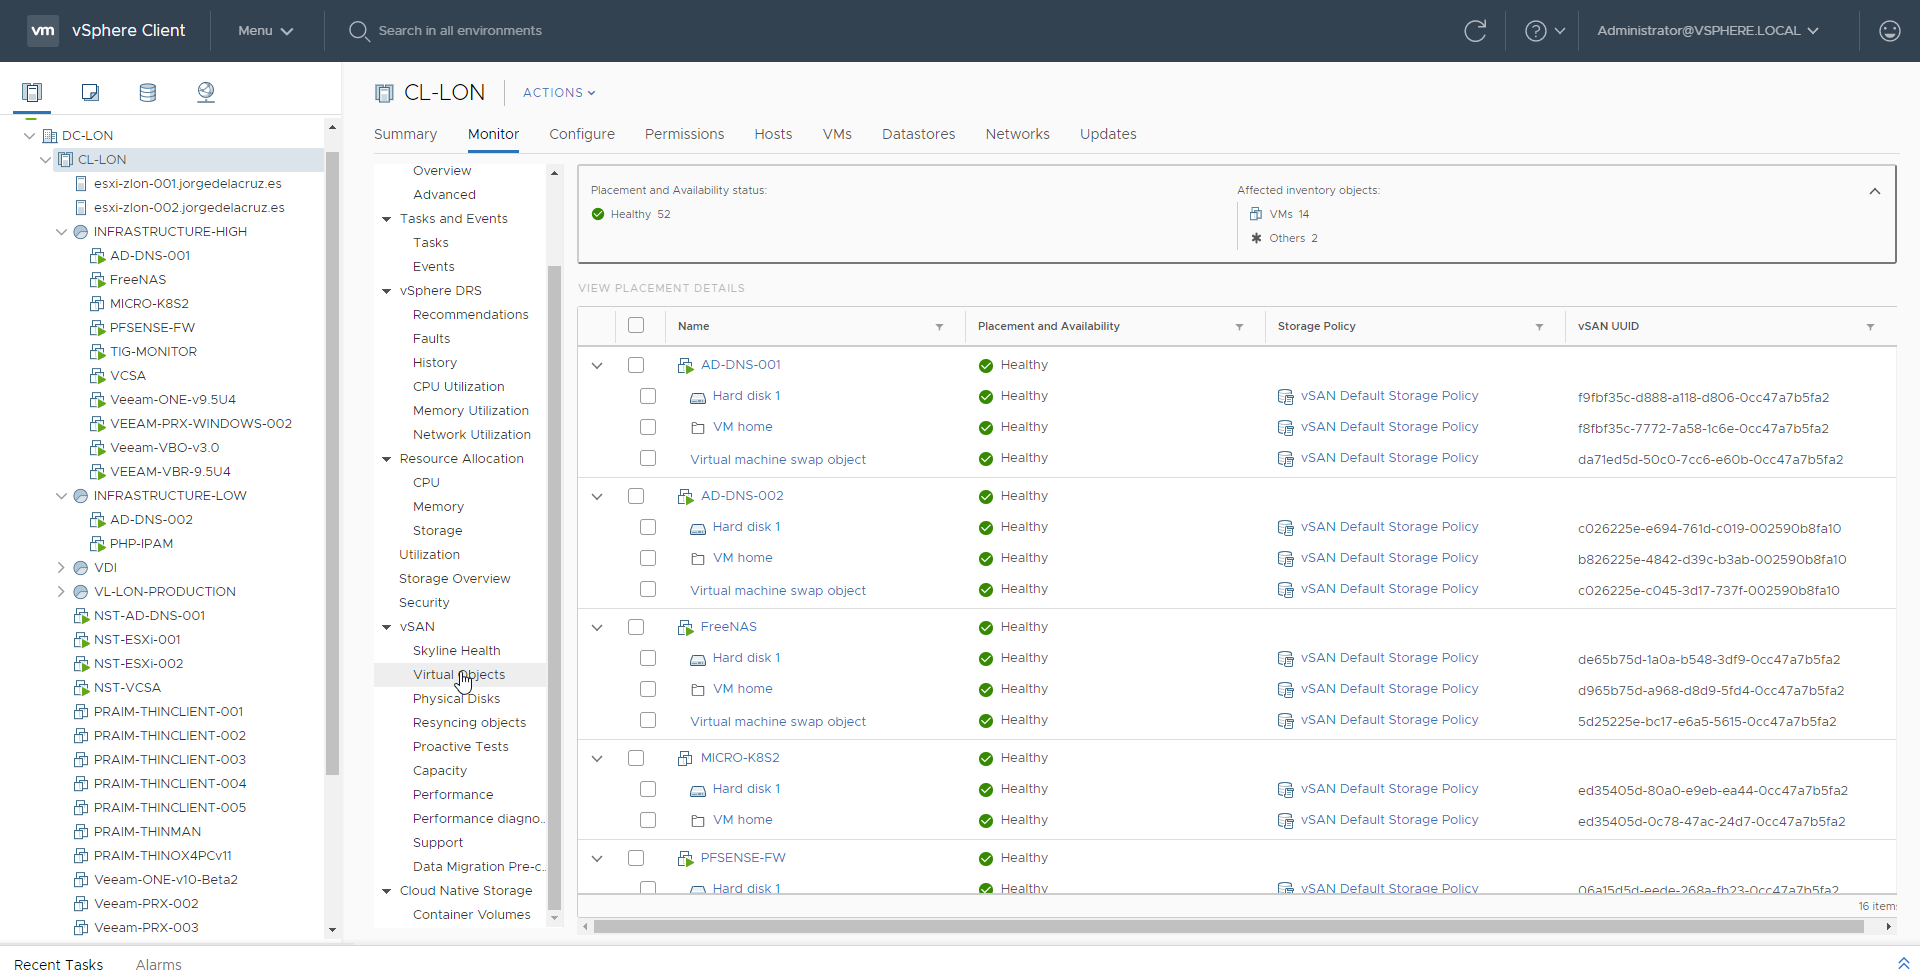The height and width of the screenshot is (979, 1920).
Task: Open Skyline Health in vSAN menu
Action: [x=457, y=651]
